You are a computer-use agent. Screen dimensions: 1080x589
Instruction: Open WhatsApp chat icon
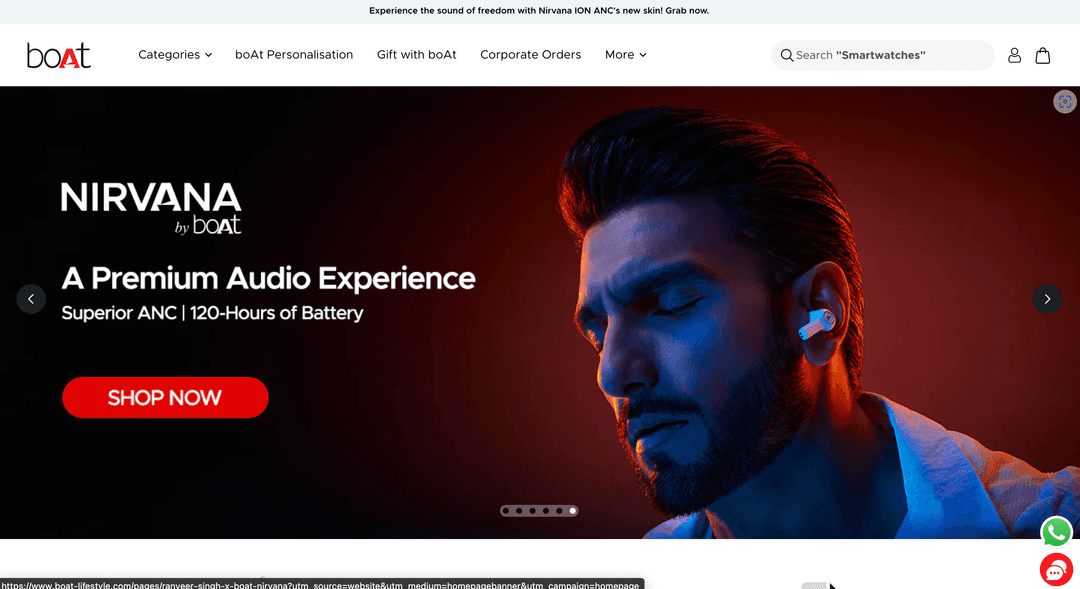1057,533
